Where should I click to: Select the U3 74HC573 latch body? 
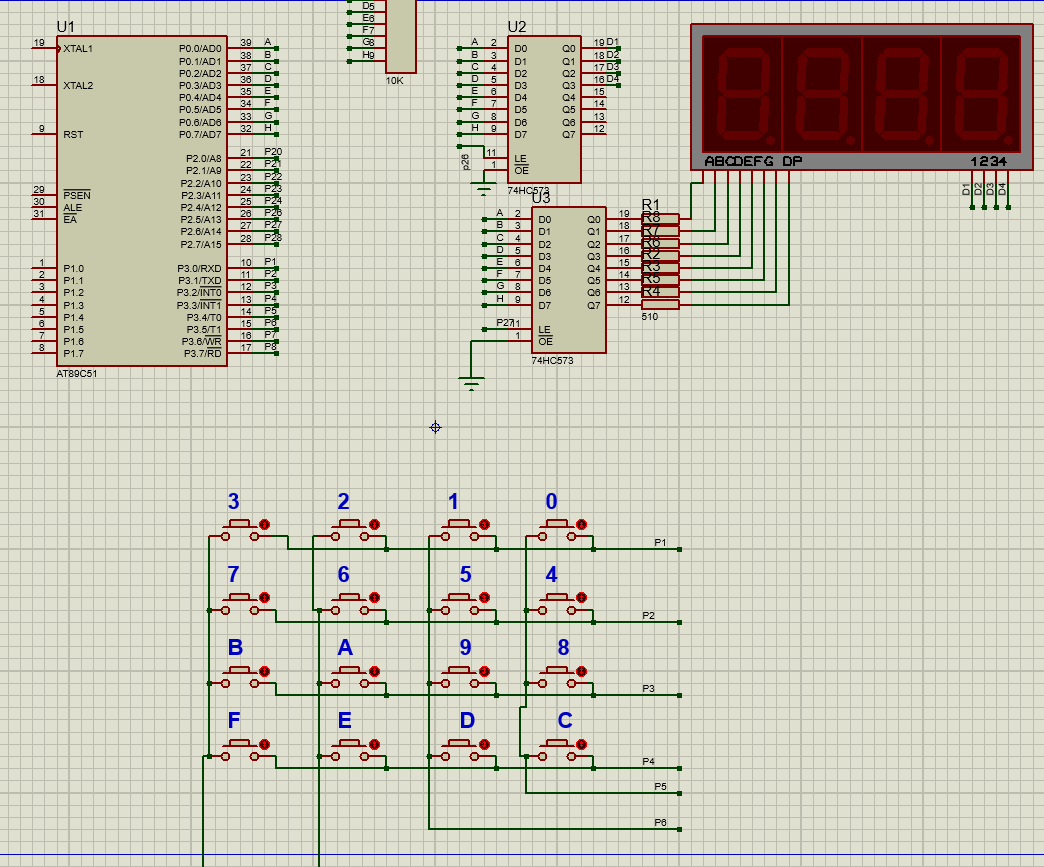569,280
